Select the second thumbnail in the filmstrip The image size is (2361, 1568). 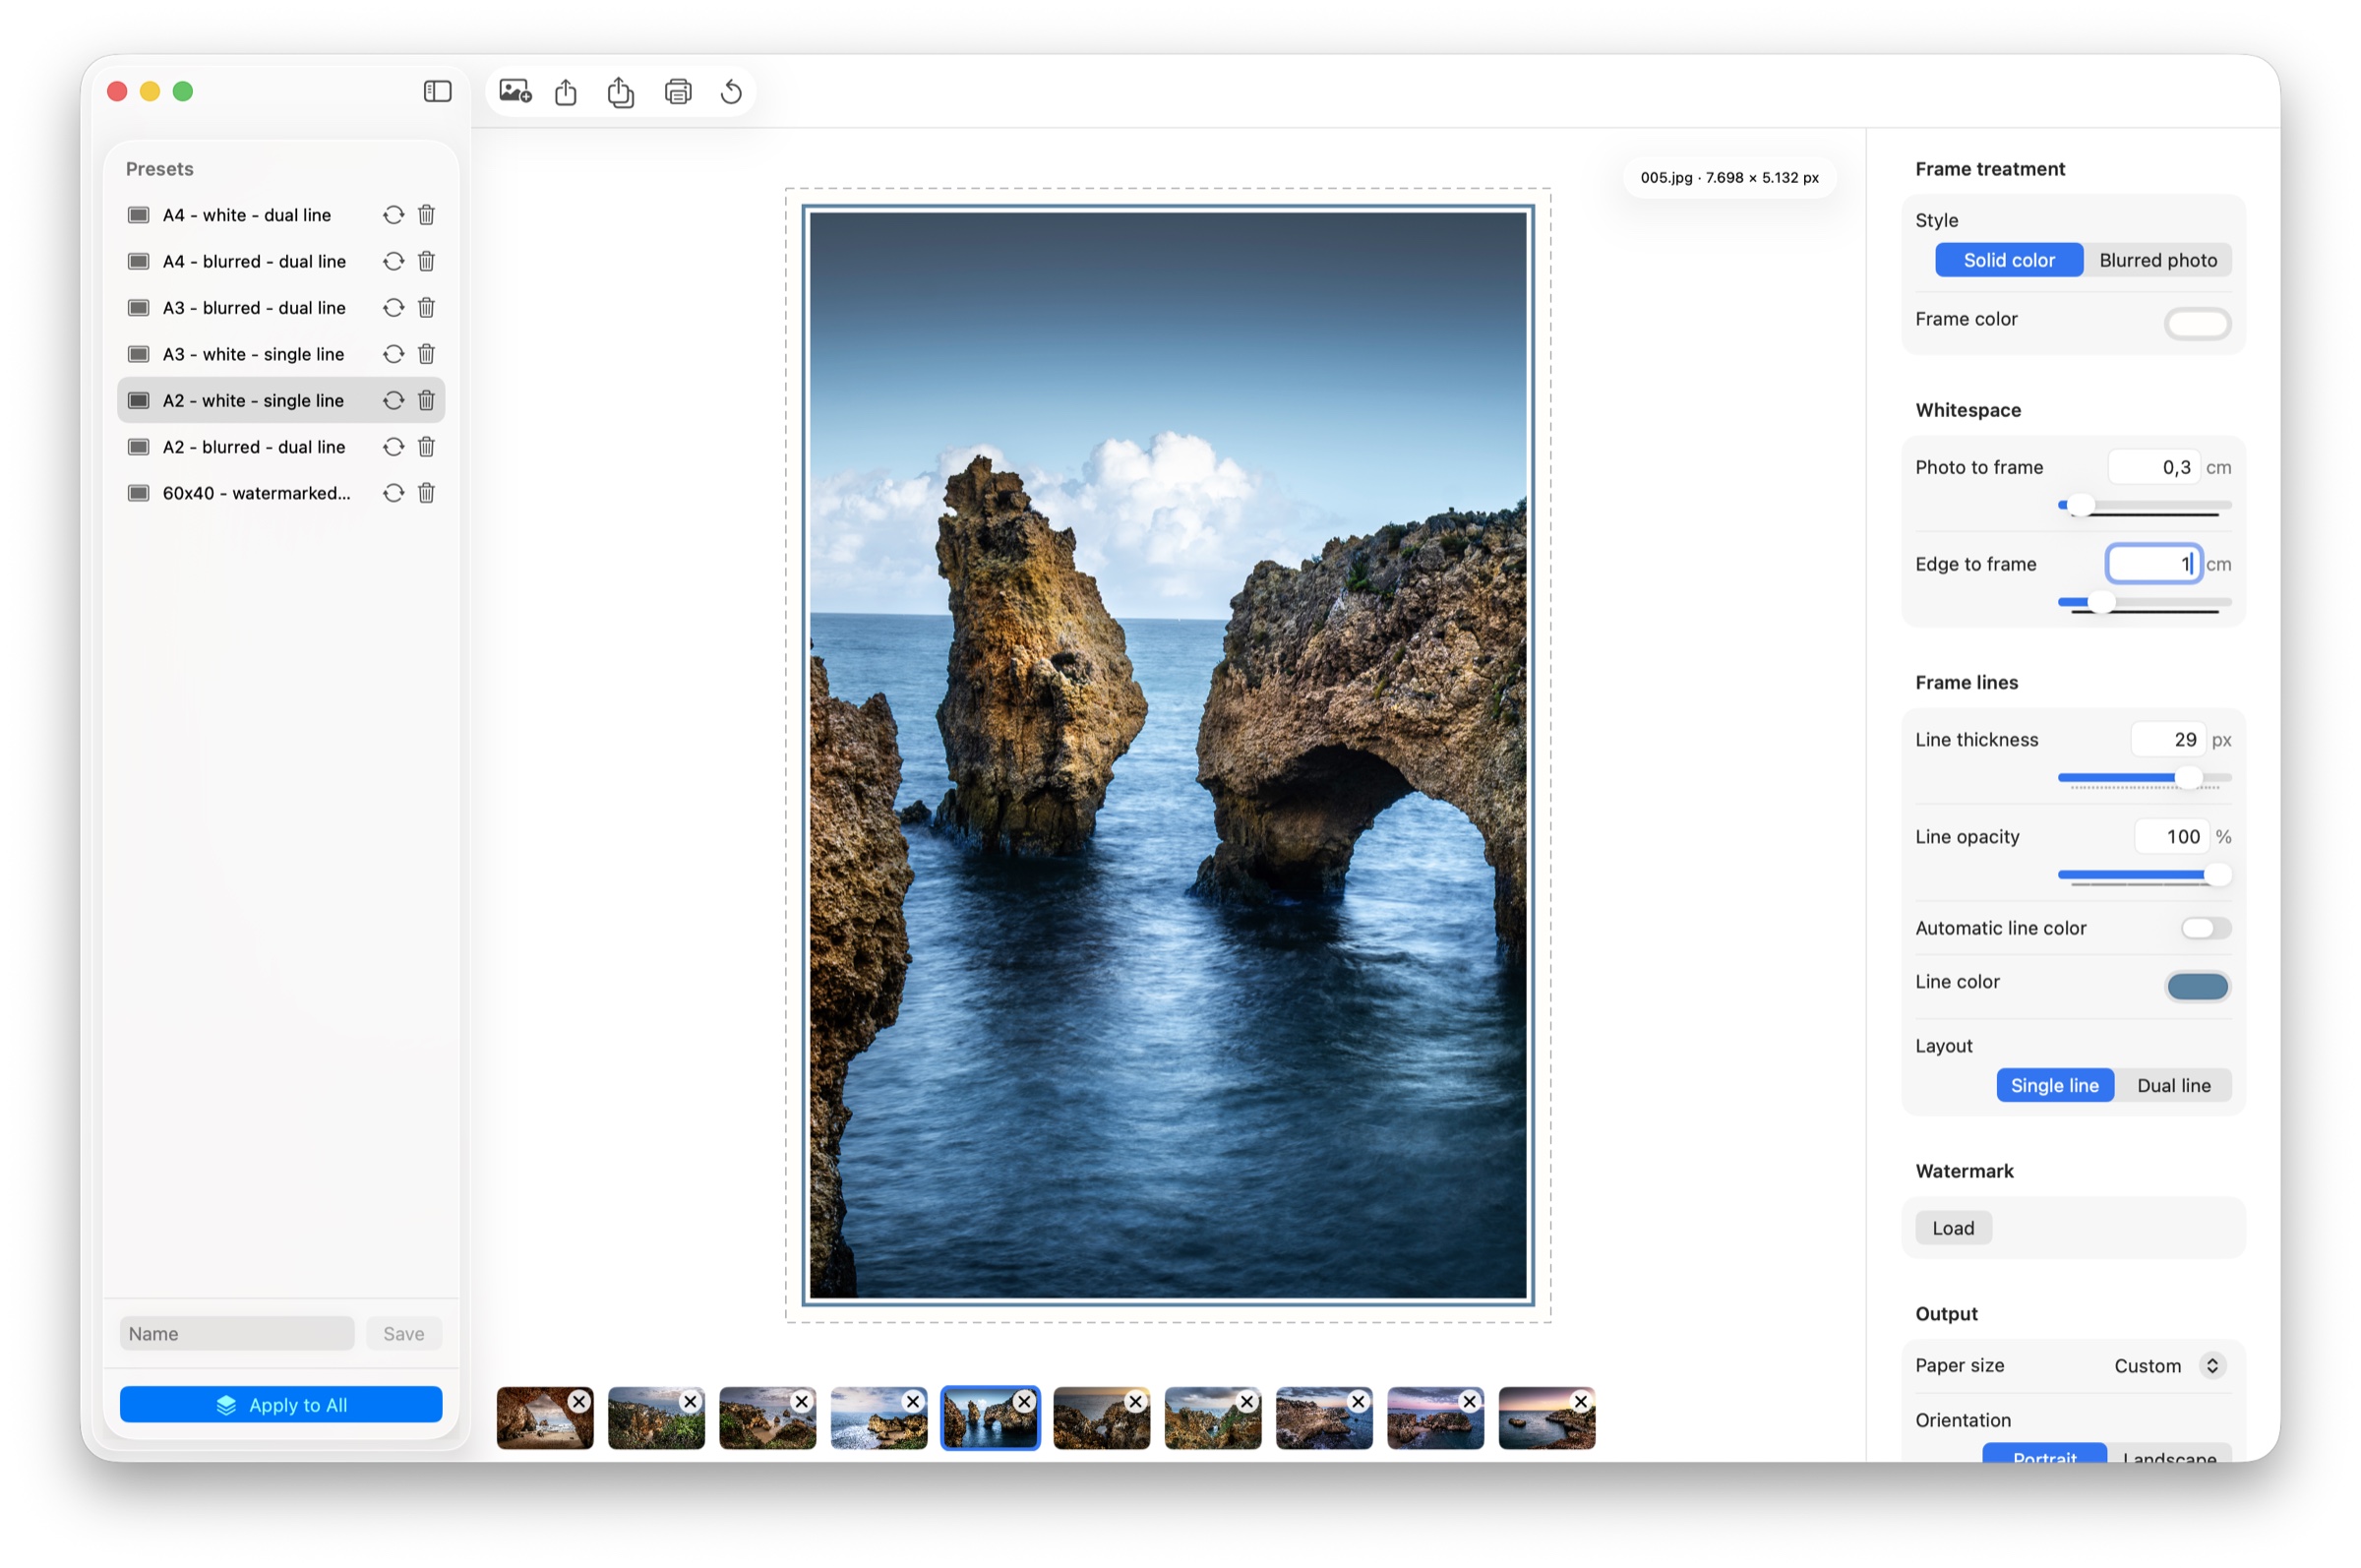(656, 1417)
